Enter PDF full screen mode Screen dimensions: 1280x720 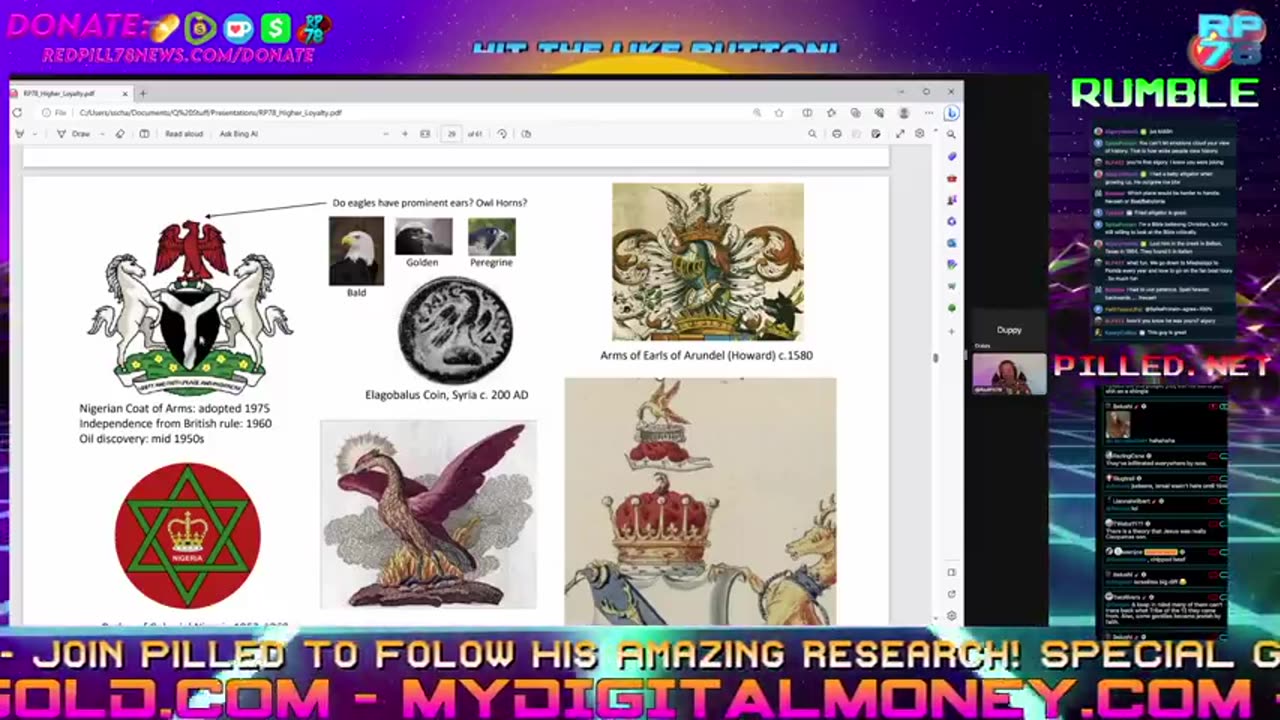900,134
